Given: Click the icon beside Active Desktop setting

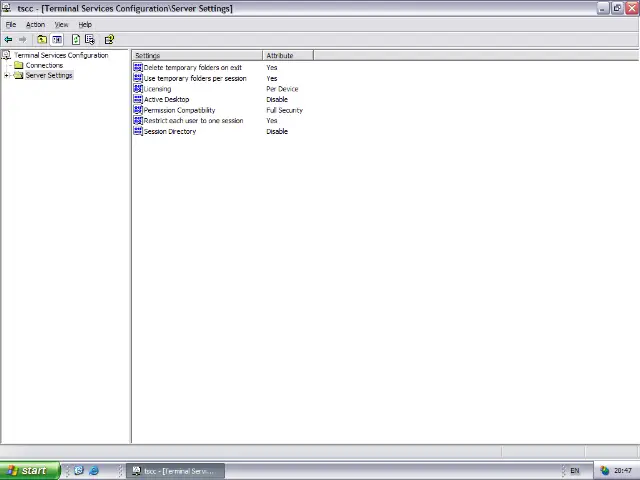Looking at the screenshot, I should pos(138,99).
